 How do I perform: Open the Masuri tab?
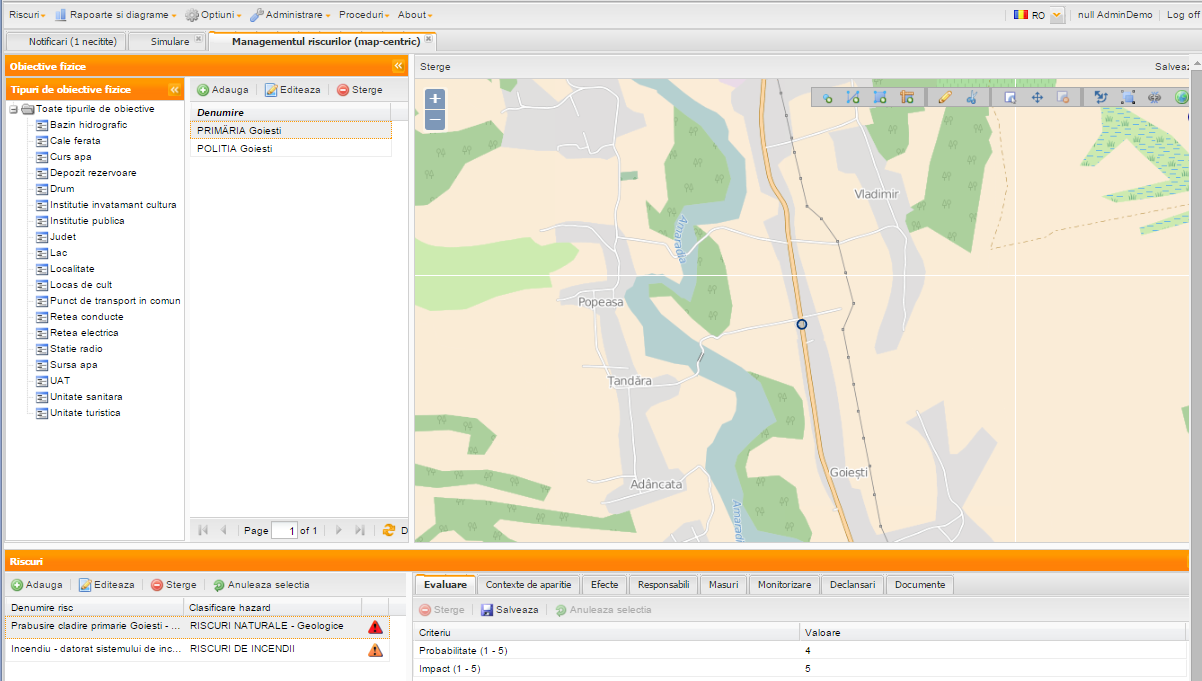point(723,584)
